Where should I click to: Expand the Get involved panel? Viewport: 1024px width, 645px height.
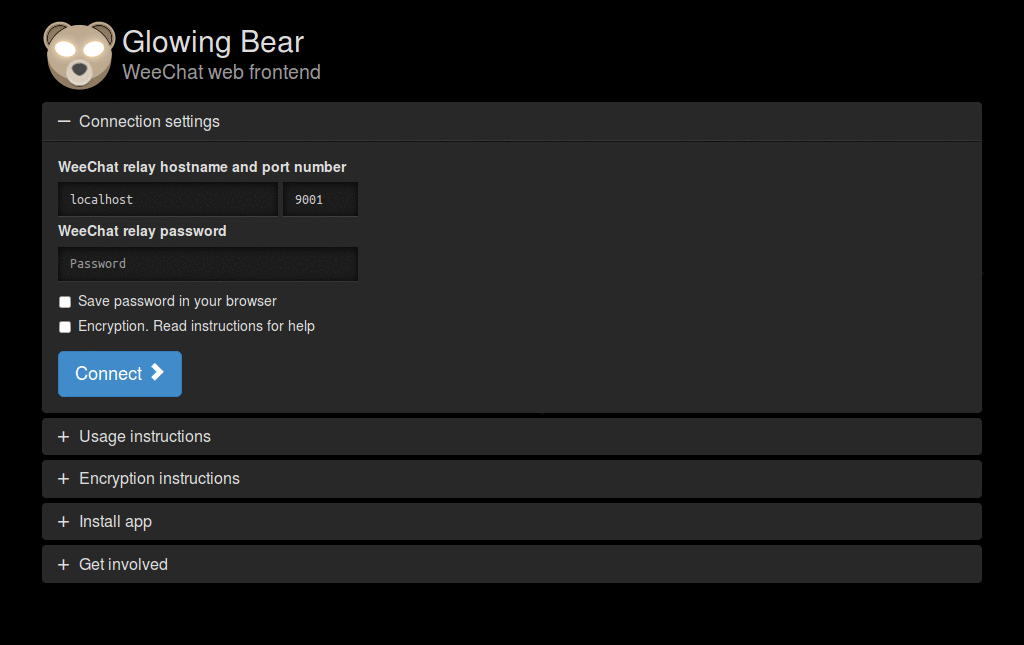click(123, 563)
